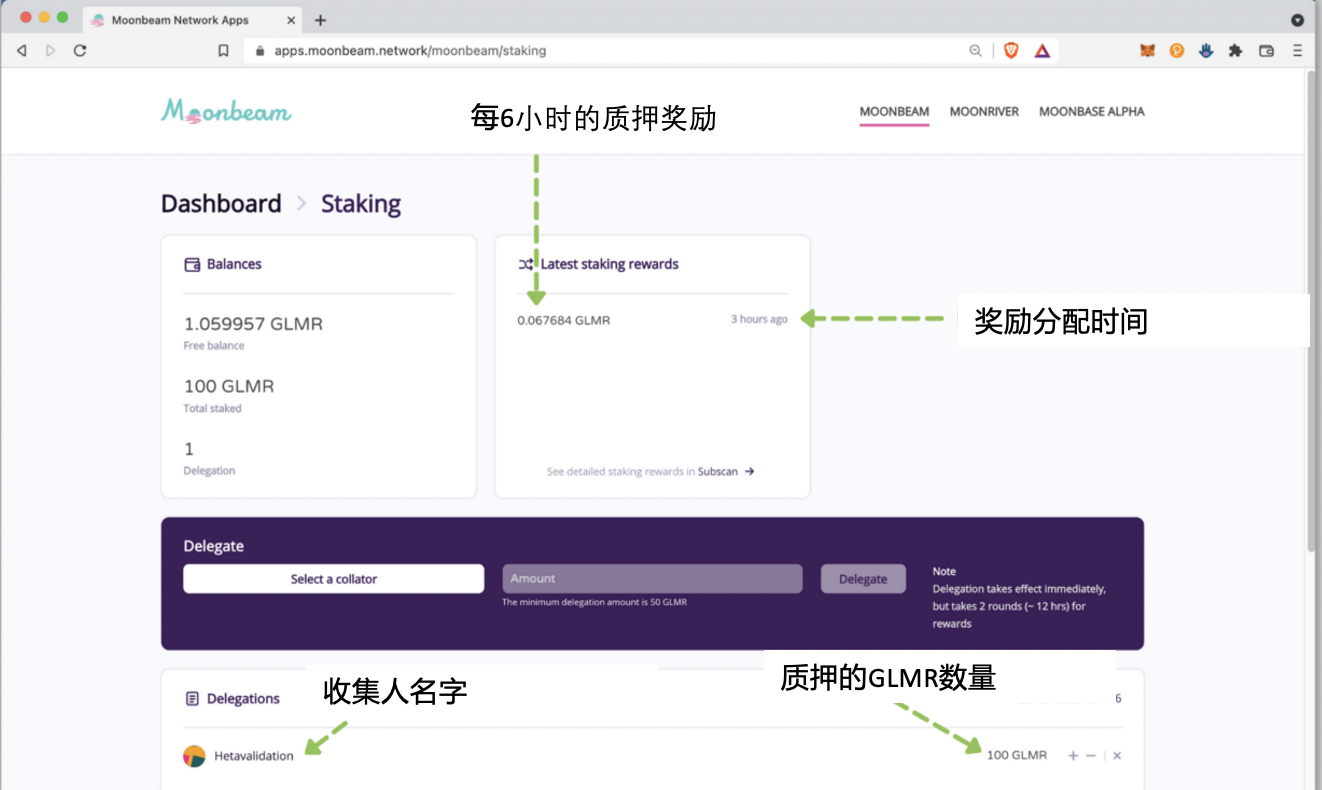Click the browser forward arrow
Viewport: 1322px width, 790px height.
[51, 50]
